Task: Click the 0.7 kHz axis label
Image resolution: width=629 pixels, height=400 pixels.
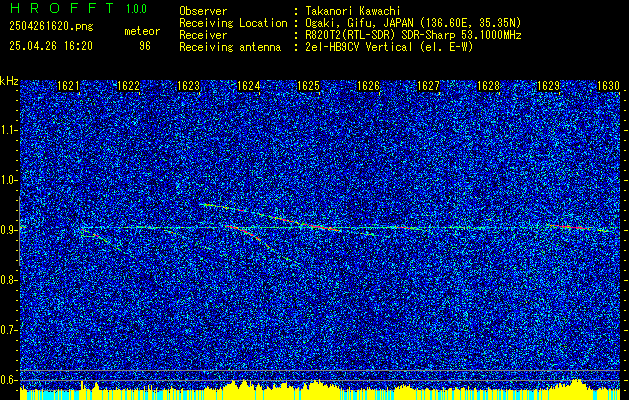Action: tap(9, 330)
